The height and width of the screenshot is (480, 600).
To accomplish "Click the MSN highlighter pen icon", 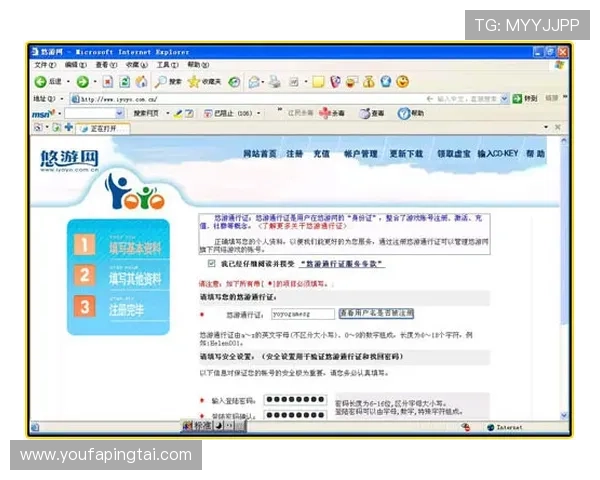I will (178, 114).
